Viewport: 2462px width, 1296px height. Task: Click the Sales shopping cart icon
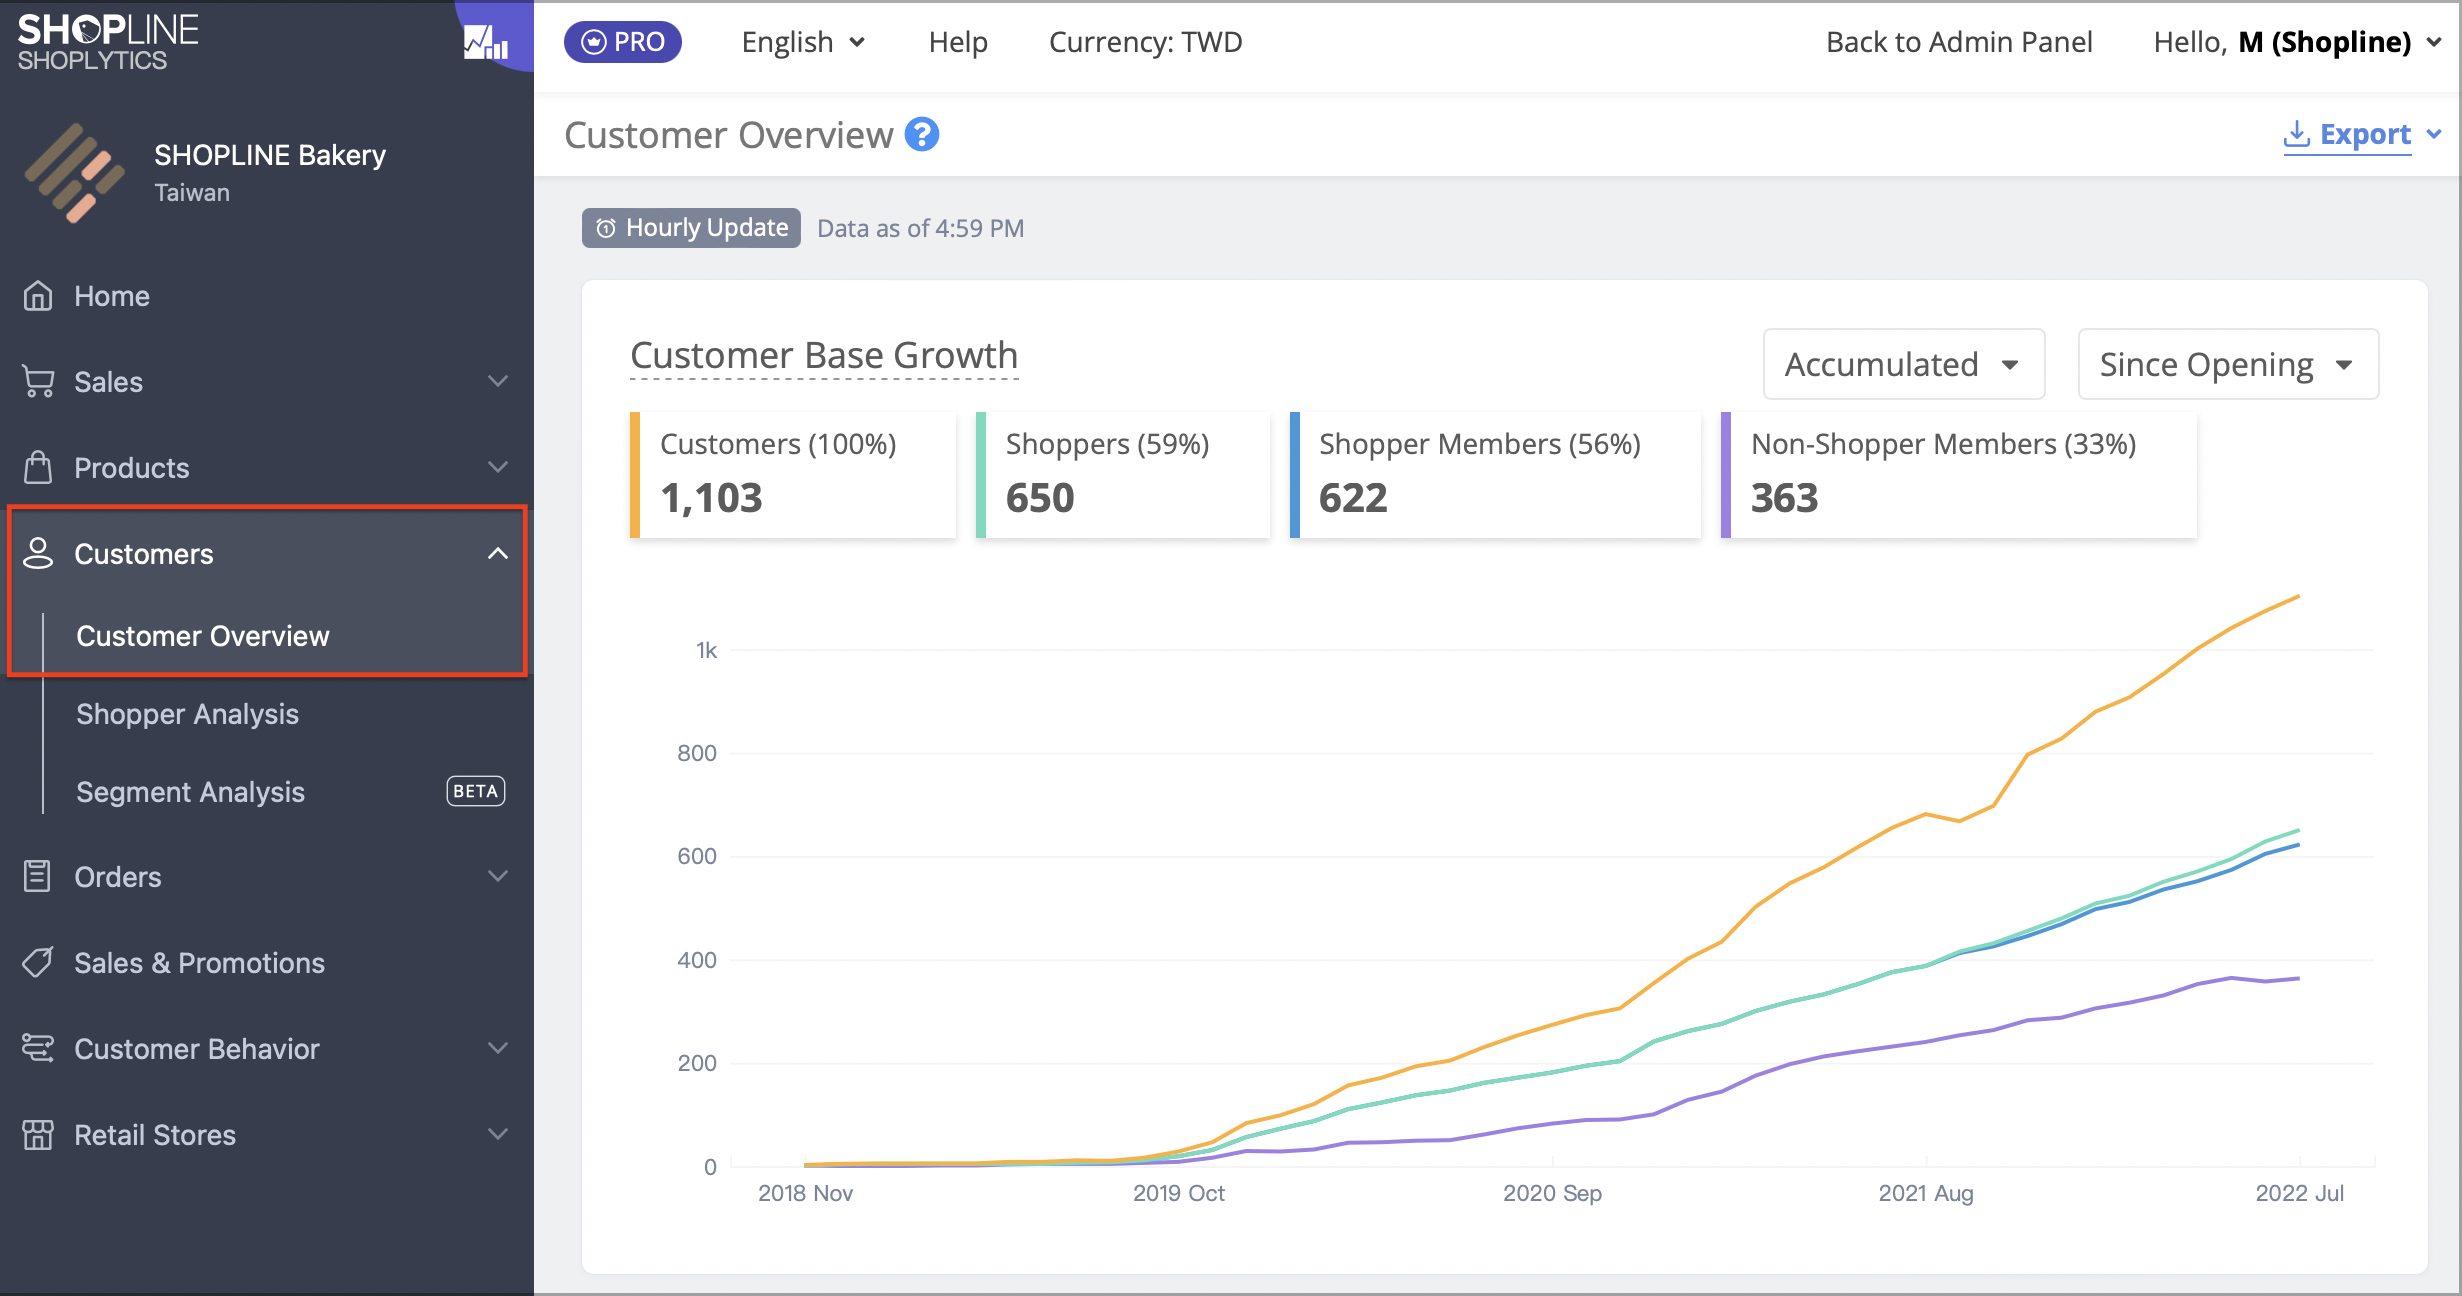tap(38, 382)
